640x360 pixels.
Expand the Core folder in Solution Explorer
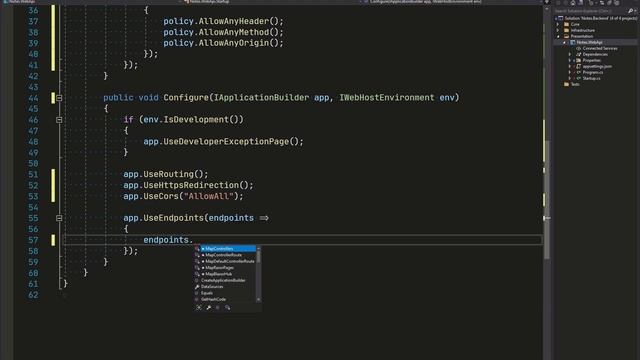click(558, 24)
